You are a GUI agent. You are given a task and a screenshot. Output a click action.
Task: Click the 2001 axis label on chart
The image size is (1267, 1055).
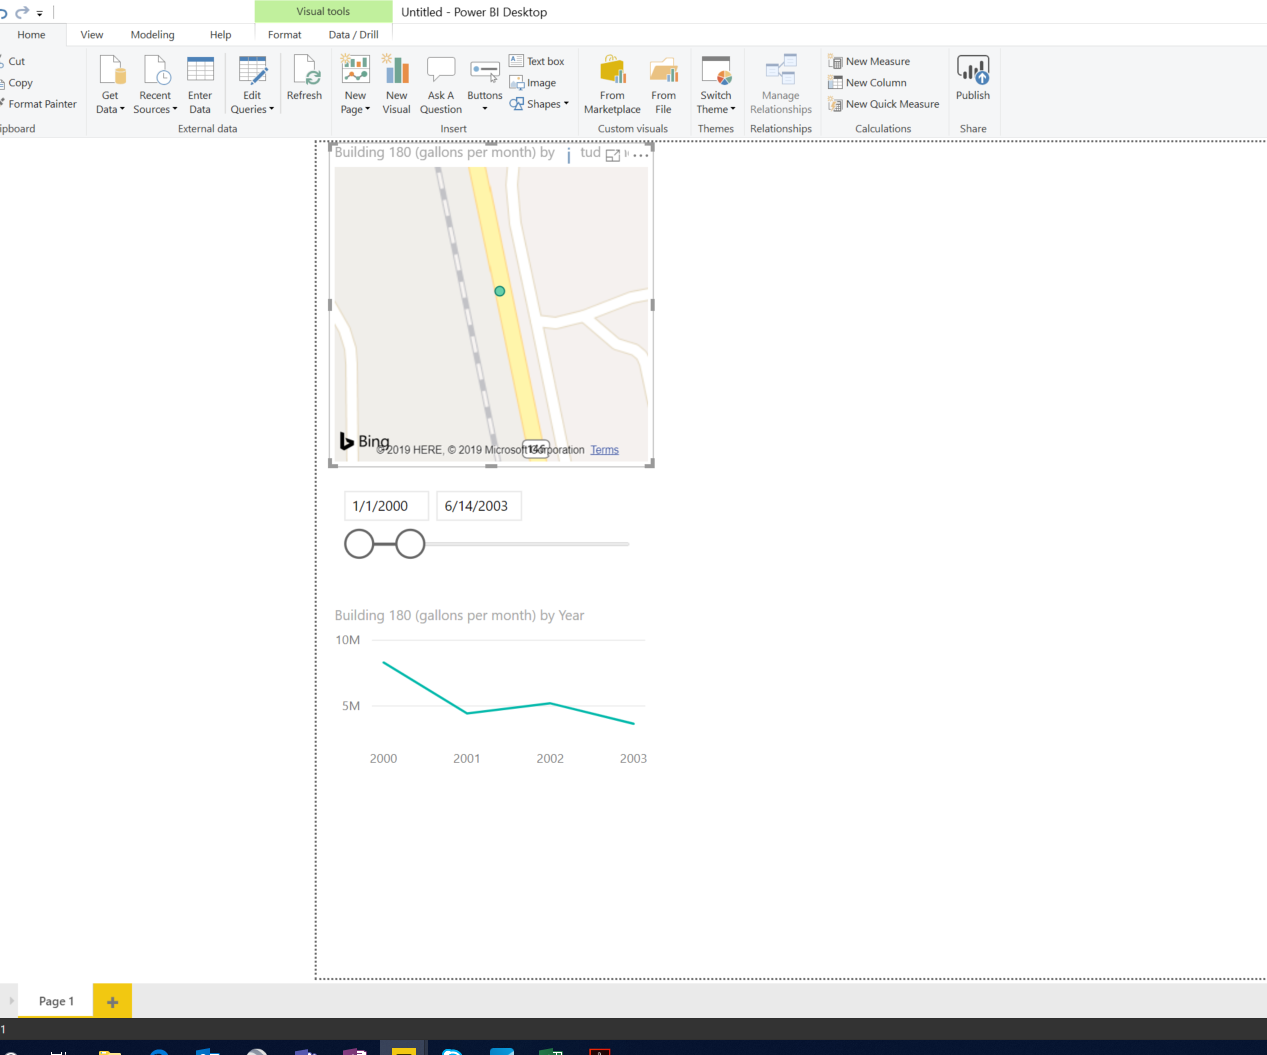pyautogui.click(x=467, y=759)
